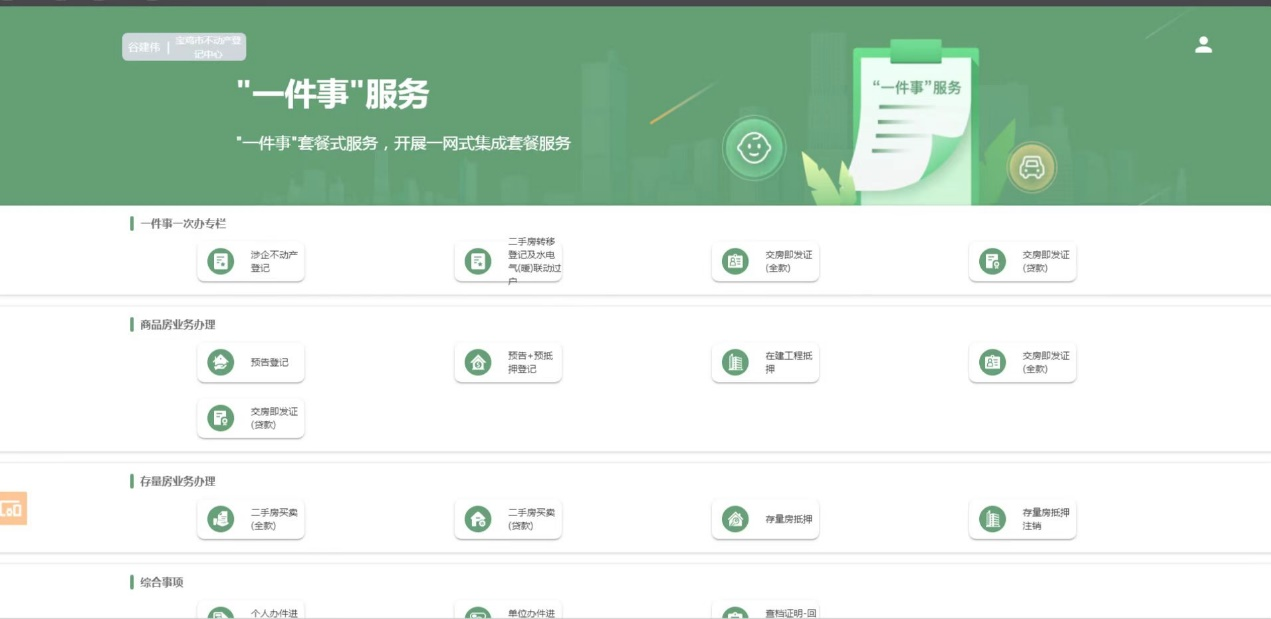Viewport: 1271px width, 619px height.
Task: Click the orange floating widget on left edge
Action: [x=13, y=509]
